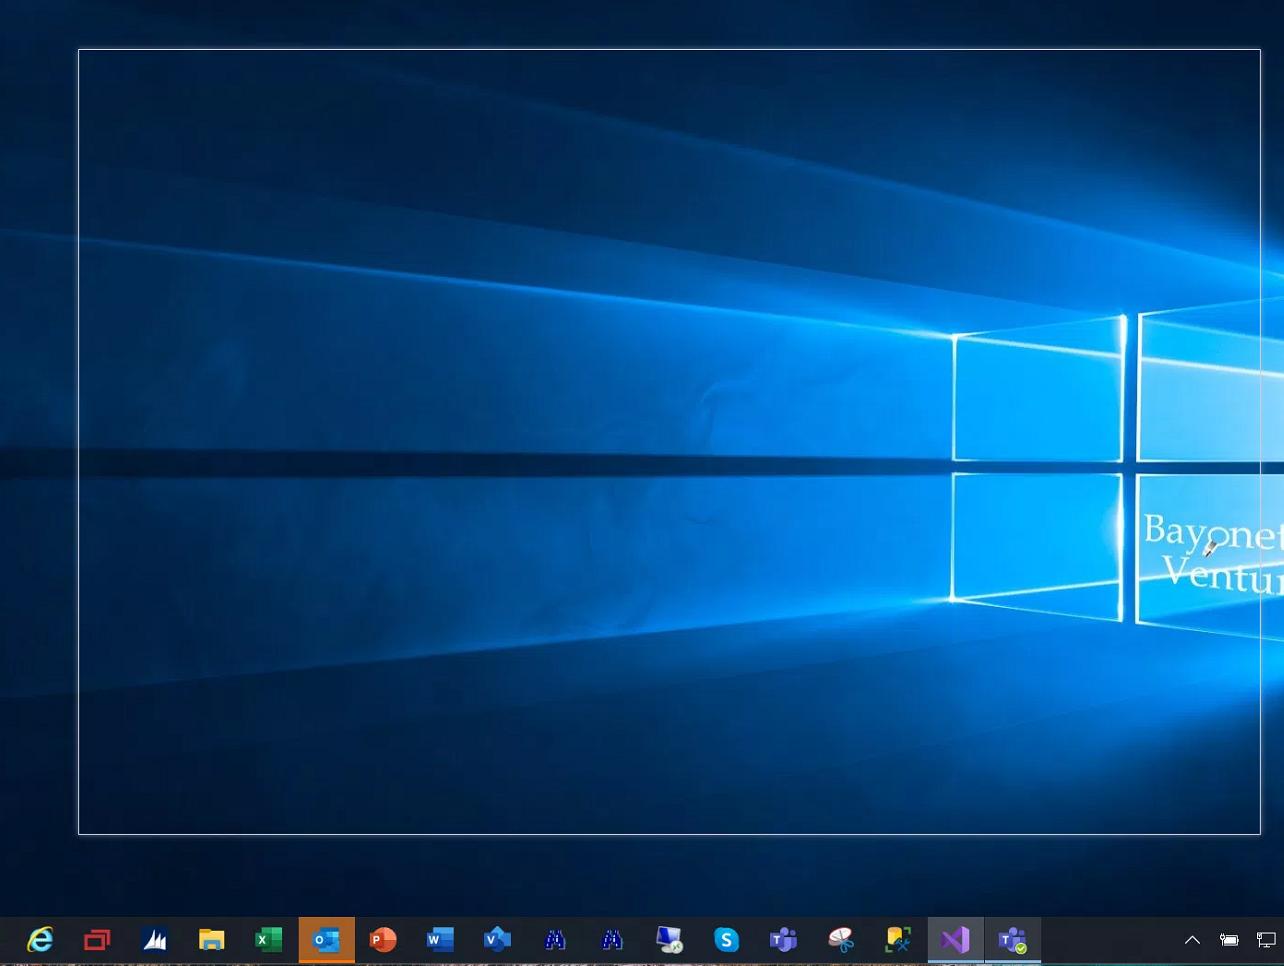Open Internet Explorer from the taskbar

coord(40,940)
